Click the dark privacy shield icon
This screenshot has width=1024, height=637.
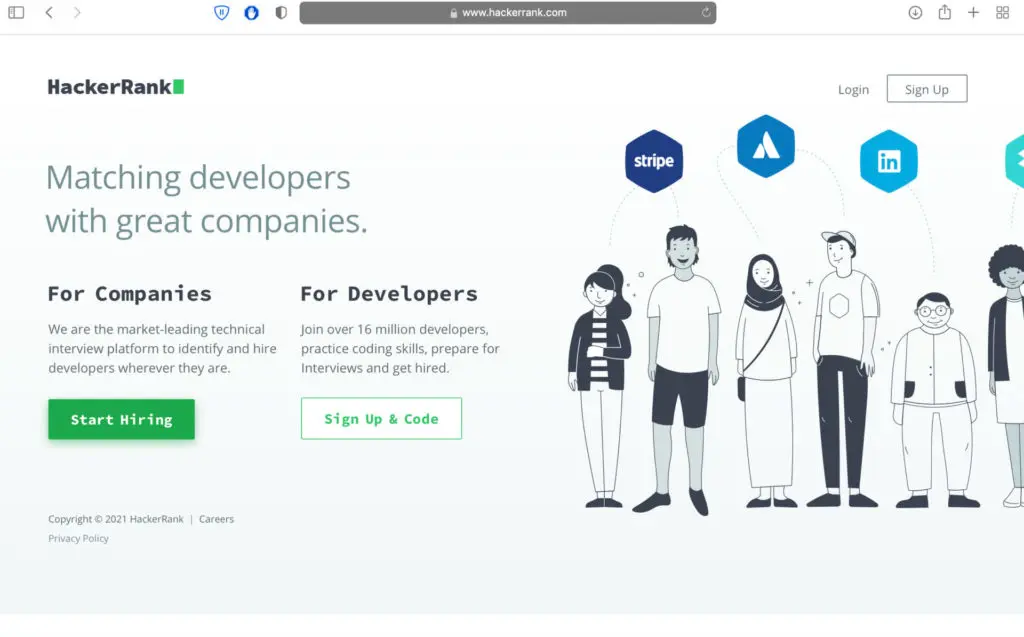[x=280, y=12]
